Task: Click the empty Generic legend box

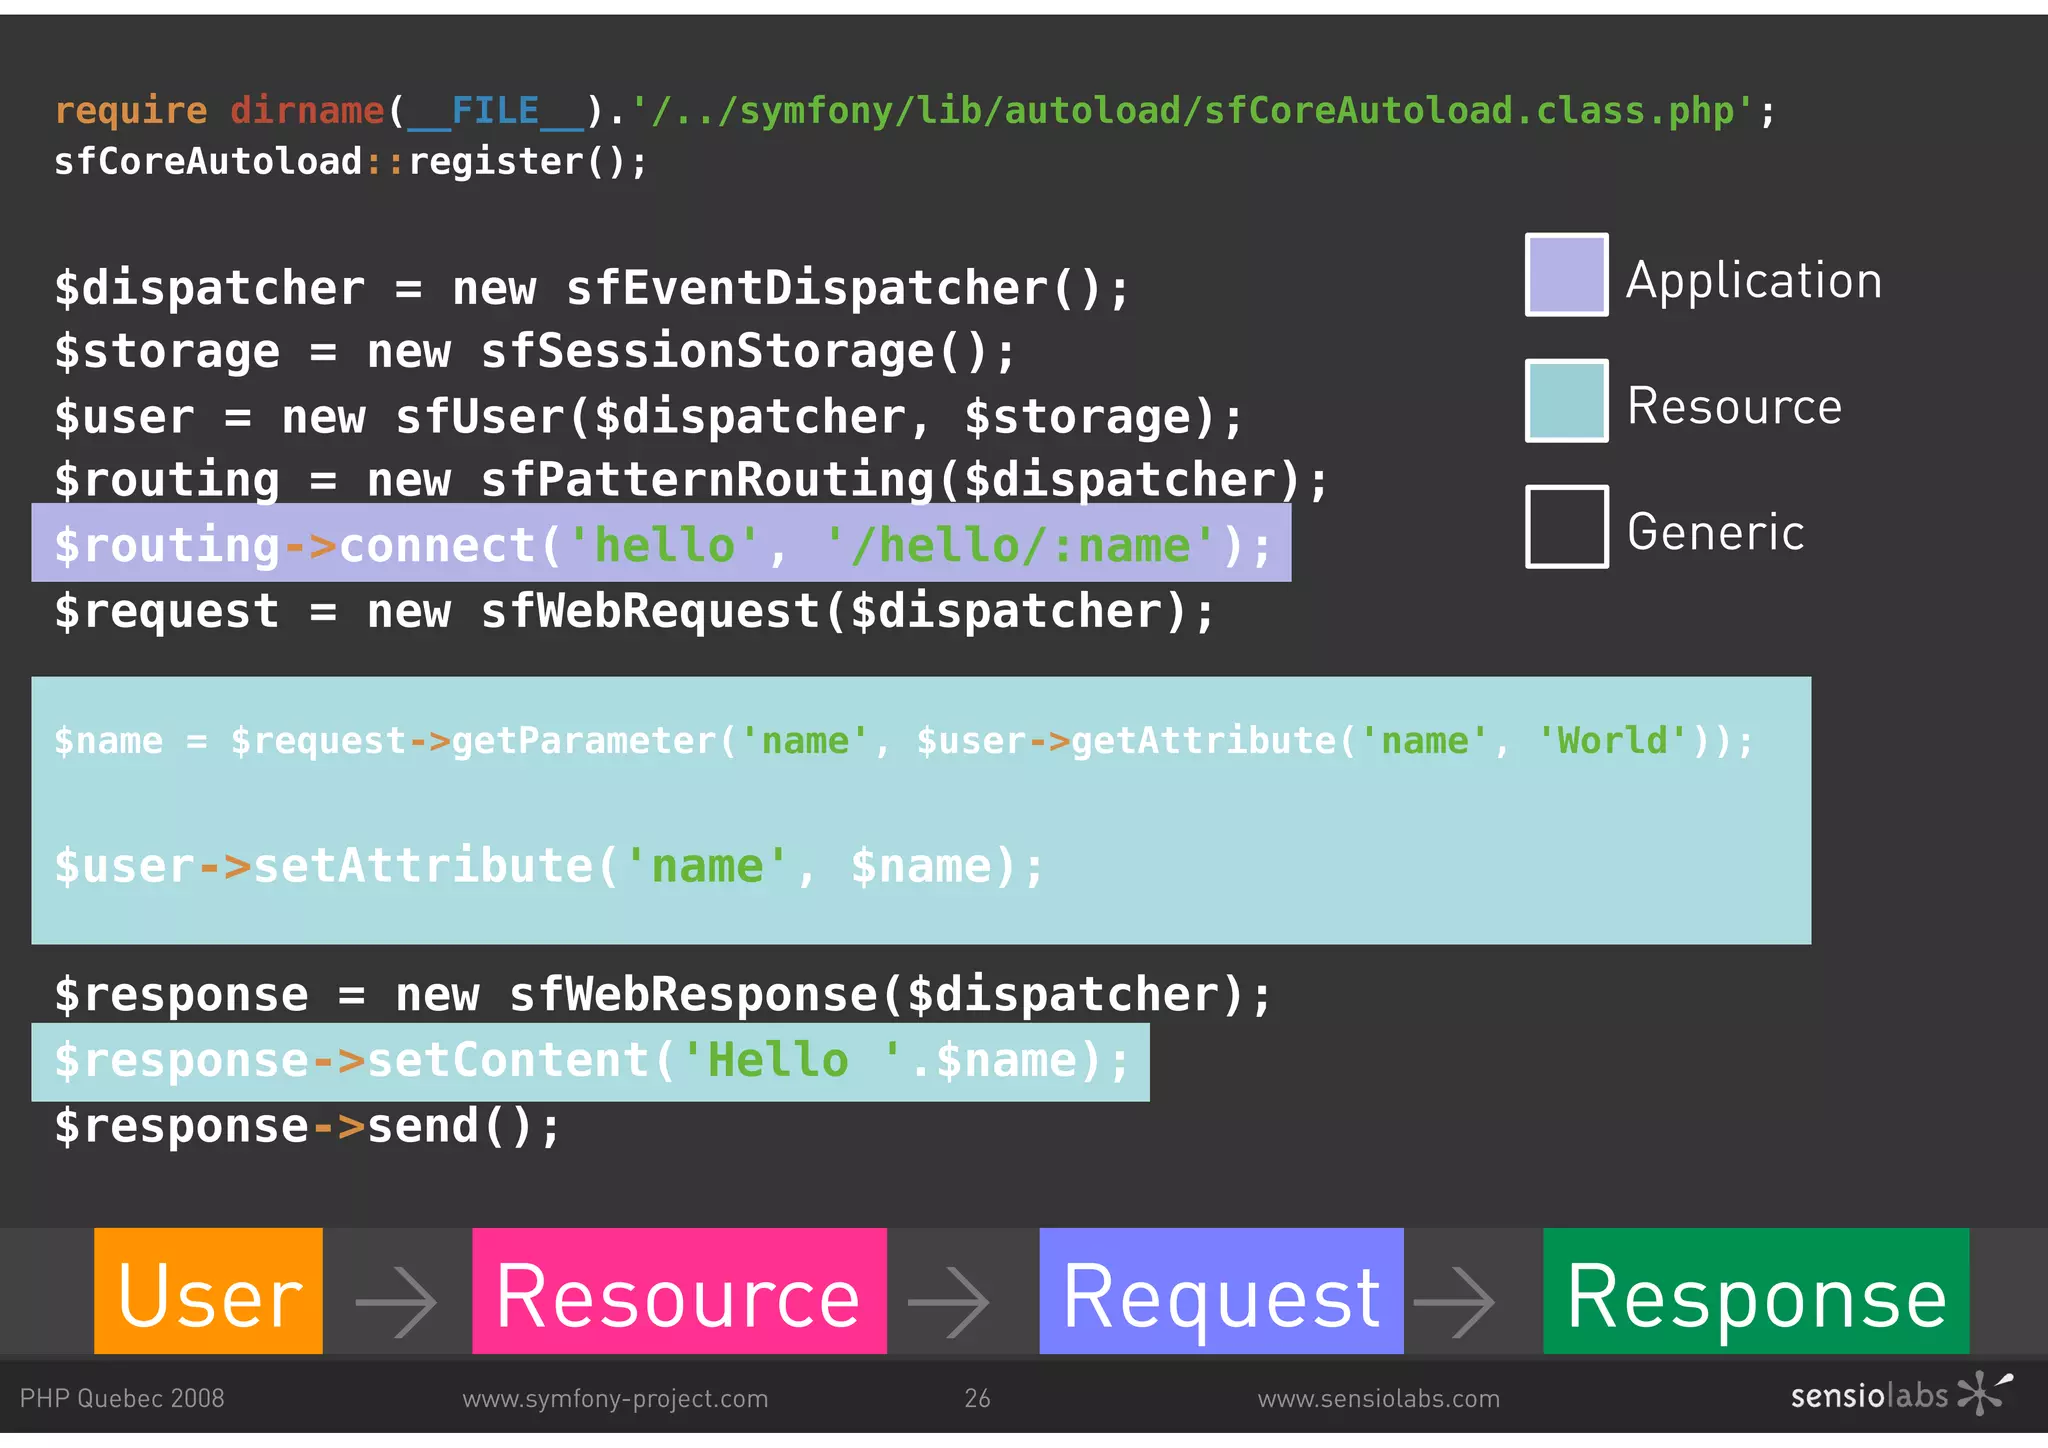Action: (1566, 527)
